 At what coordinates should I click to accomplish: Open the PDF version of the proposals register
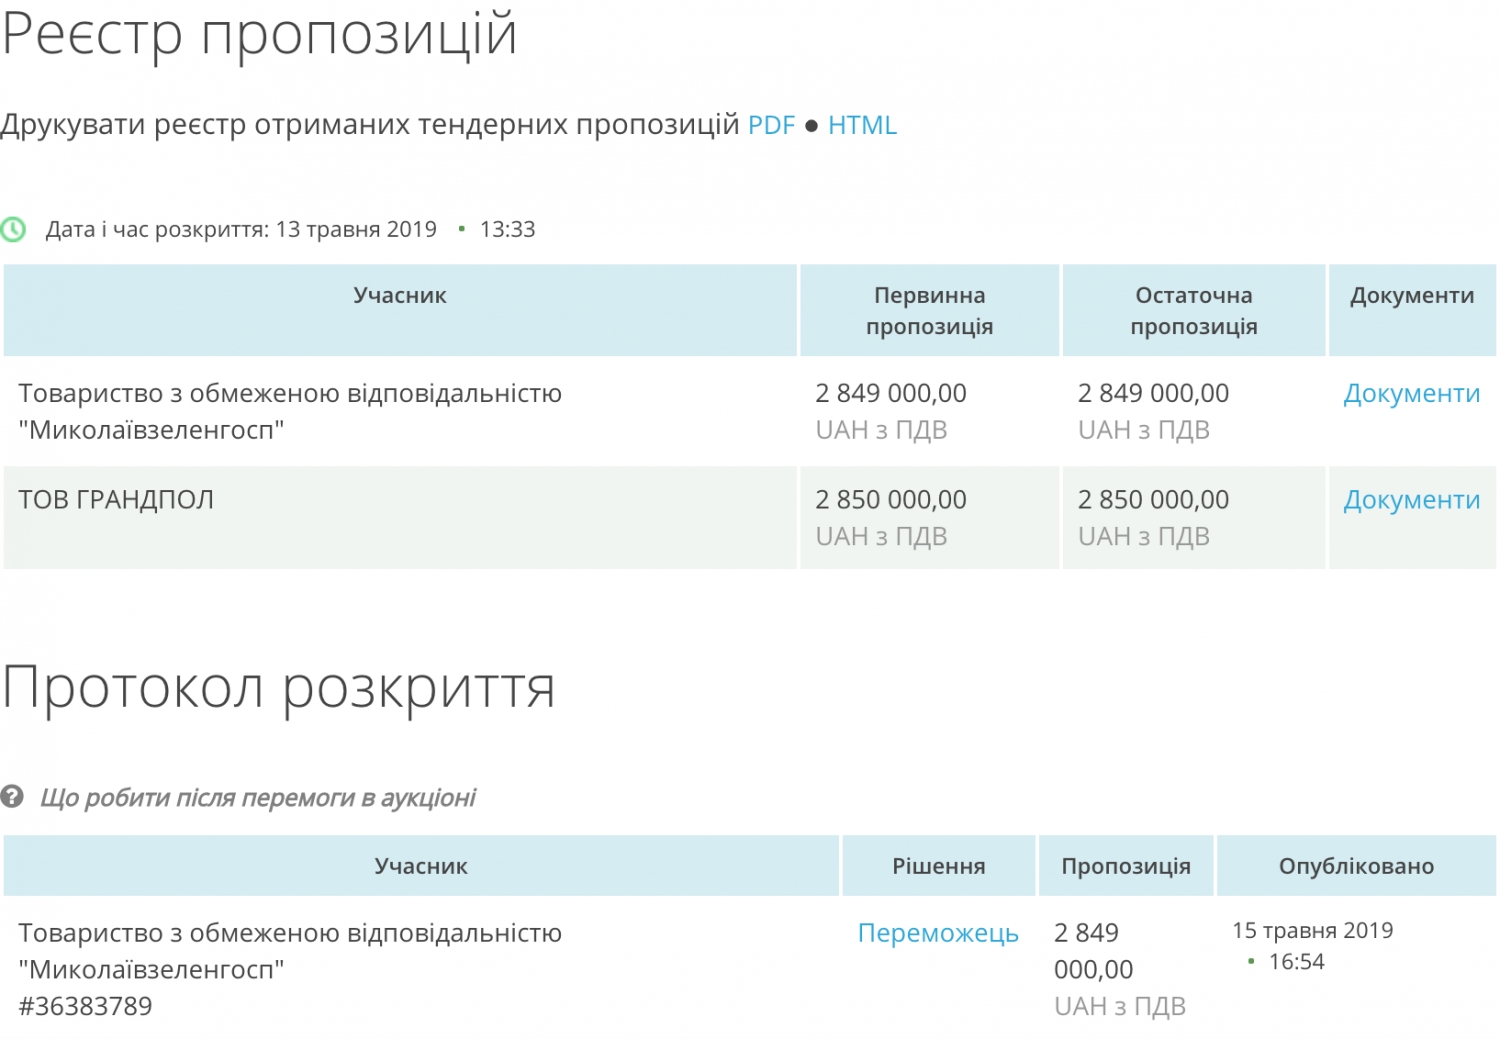771,126
